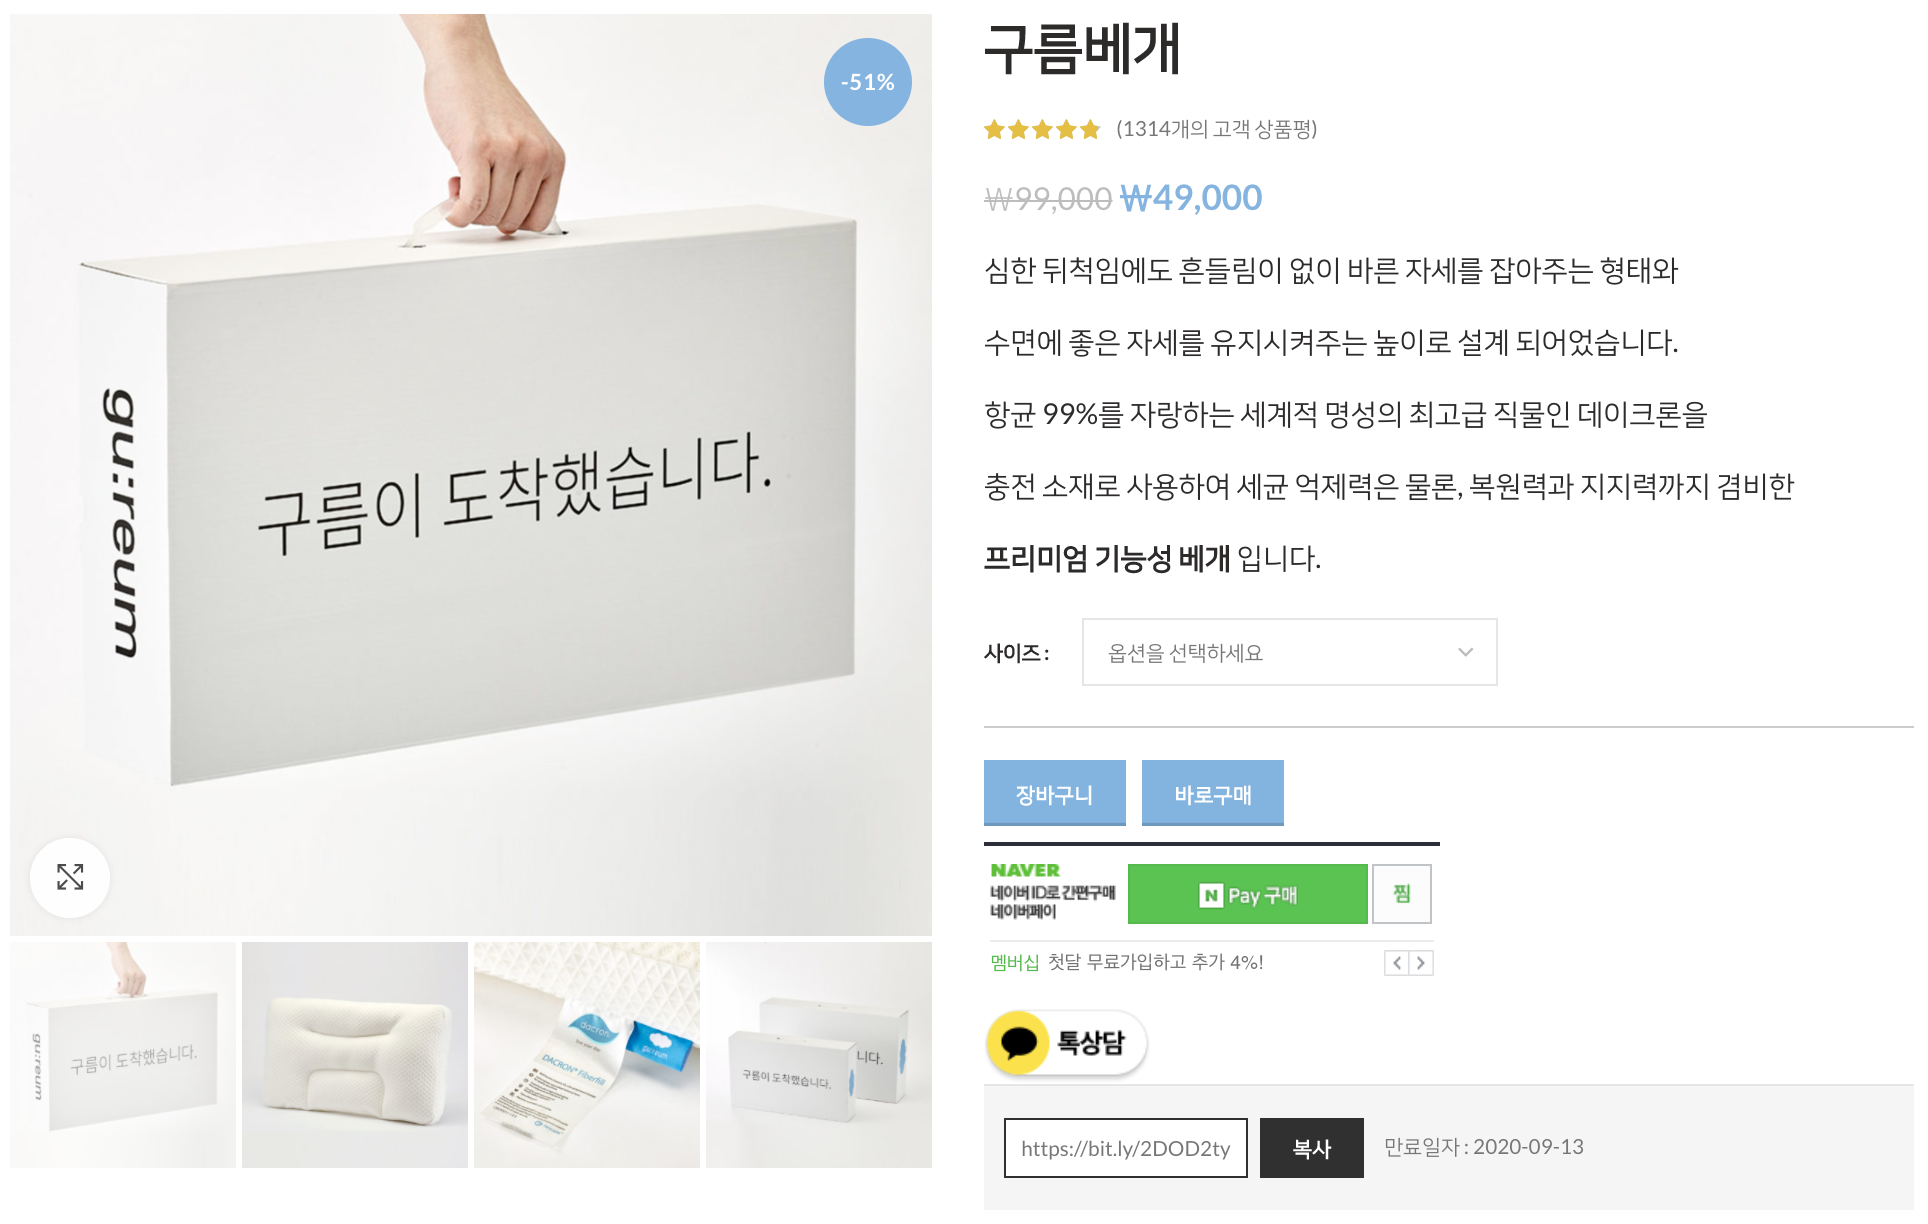1928x1224 pixels.
Task: Open the 1314 customer reviews link
Action: point(1217,129)
